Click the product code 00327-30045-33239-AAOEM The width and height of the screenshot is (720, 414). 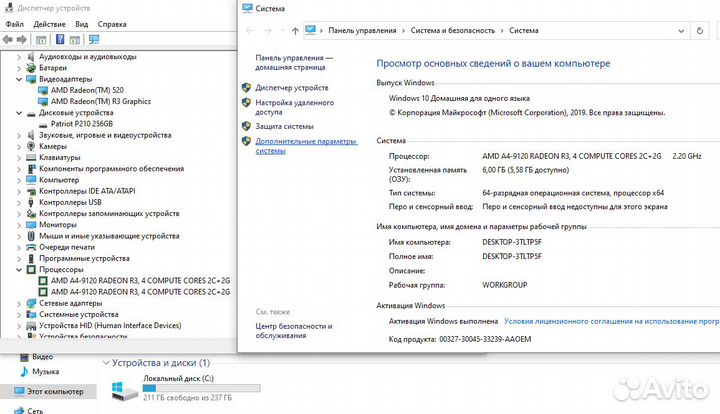485,339
